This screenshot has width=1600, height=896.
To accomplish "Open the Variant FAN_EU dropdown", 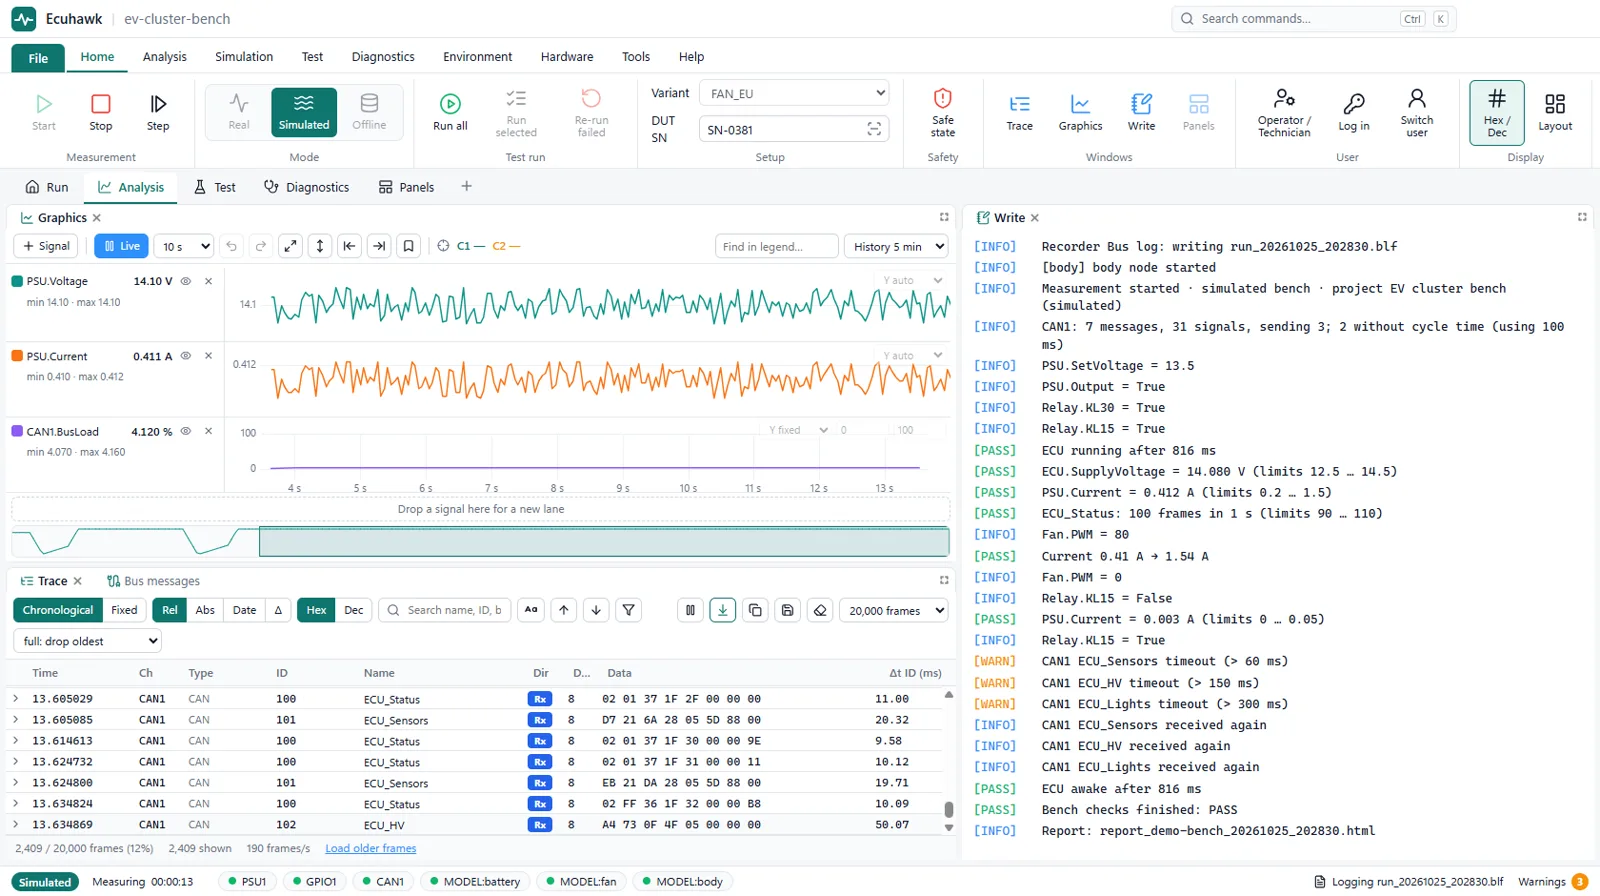I will (x=794, y=93).
